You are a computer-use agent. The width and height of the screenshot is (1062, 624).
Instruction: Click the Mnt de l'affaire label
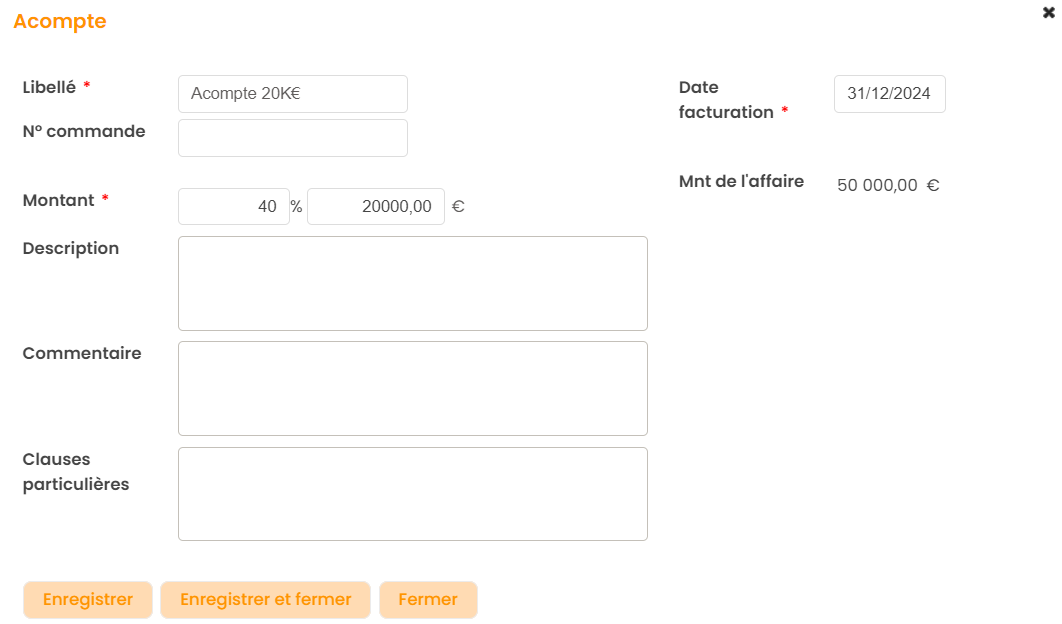741,182
